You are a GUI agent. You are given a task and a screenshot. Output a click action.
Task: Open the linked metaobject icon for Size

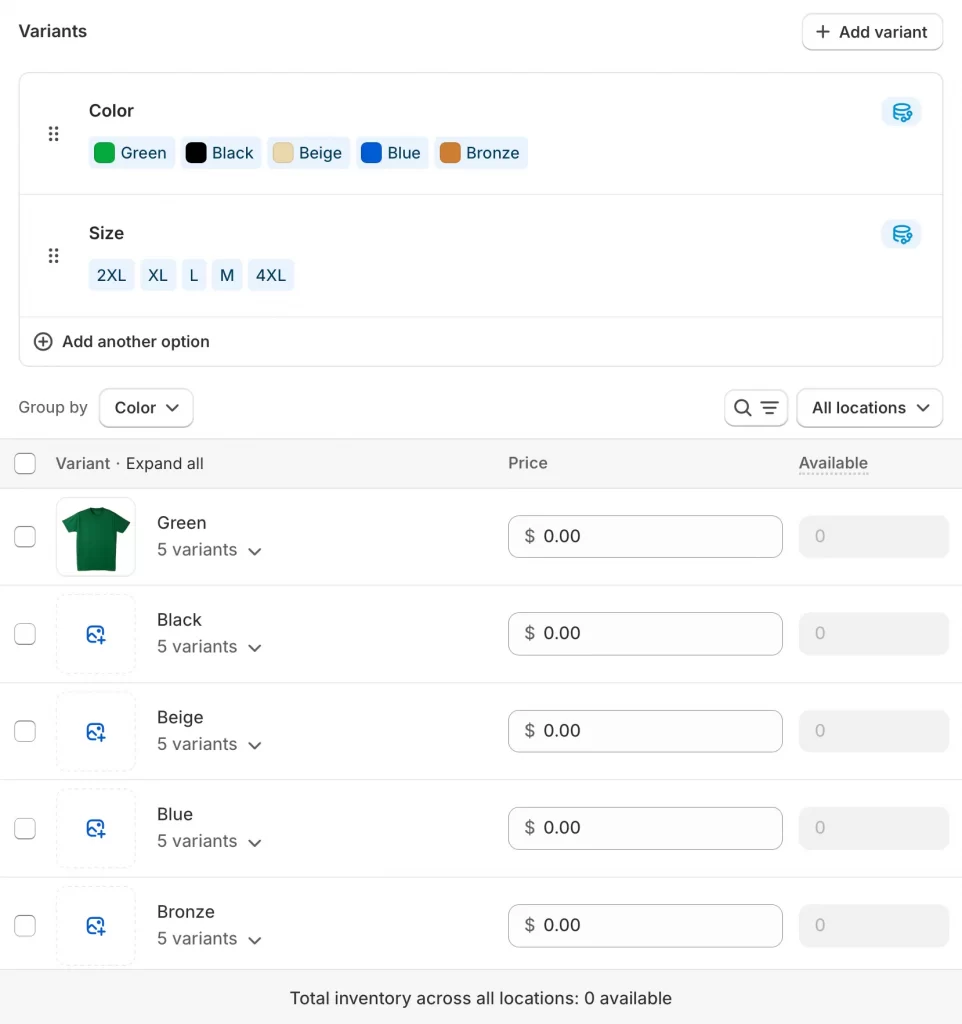coord(901,234)
